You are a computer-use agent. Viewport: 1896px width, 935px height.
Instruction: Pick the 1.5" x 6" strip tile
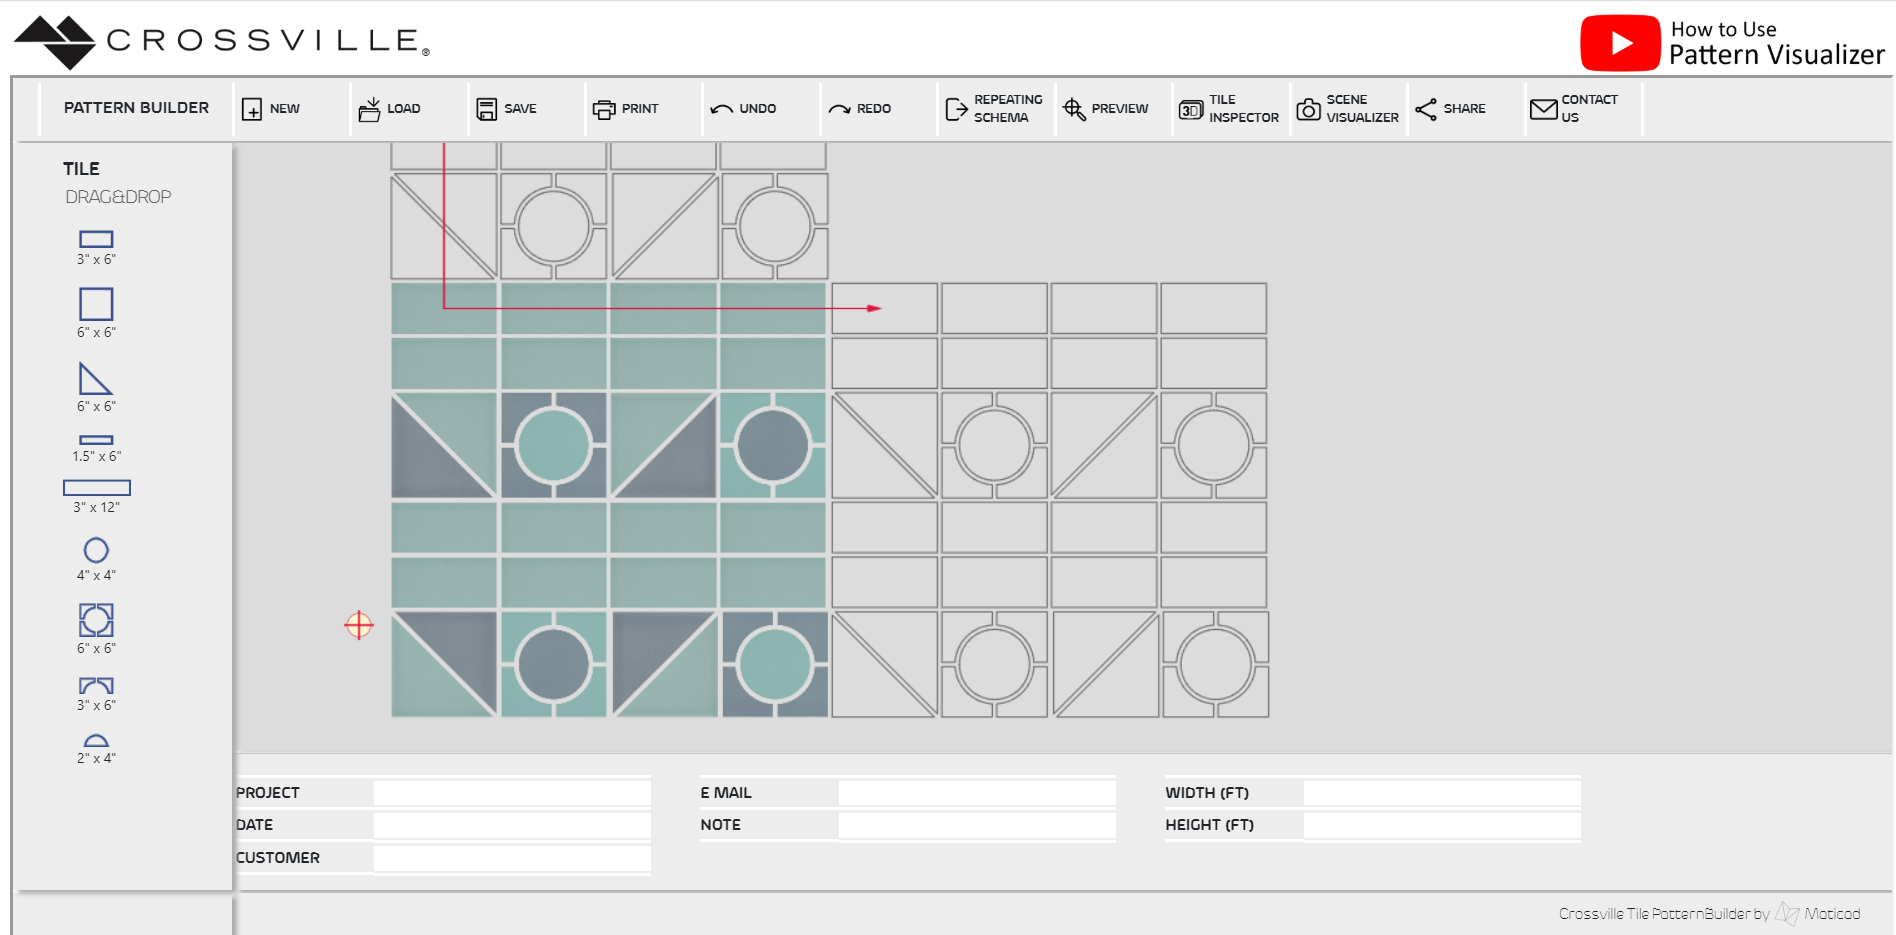pyautogui.click(x=96, y=440)
